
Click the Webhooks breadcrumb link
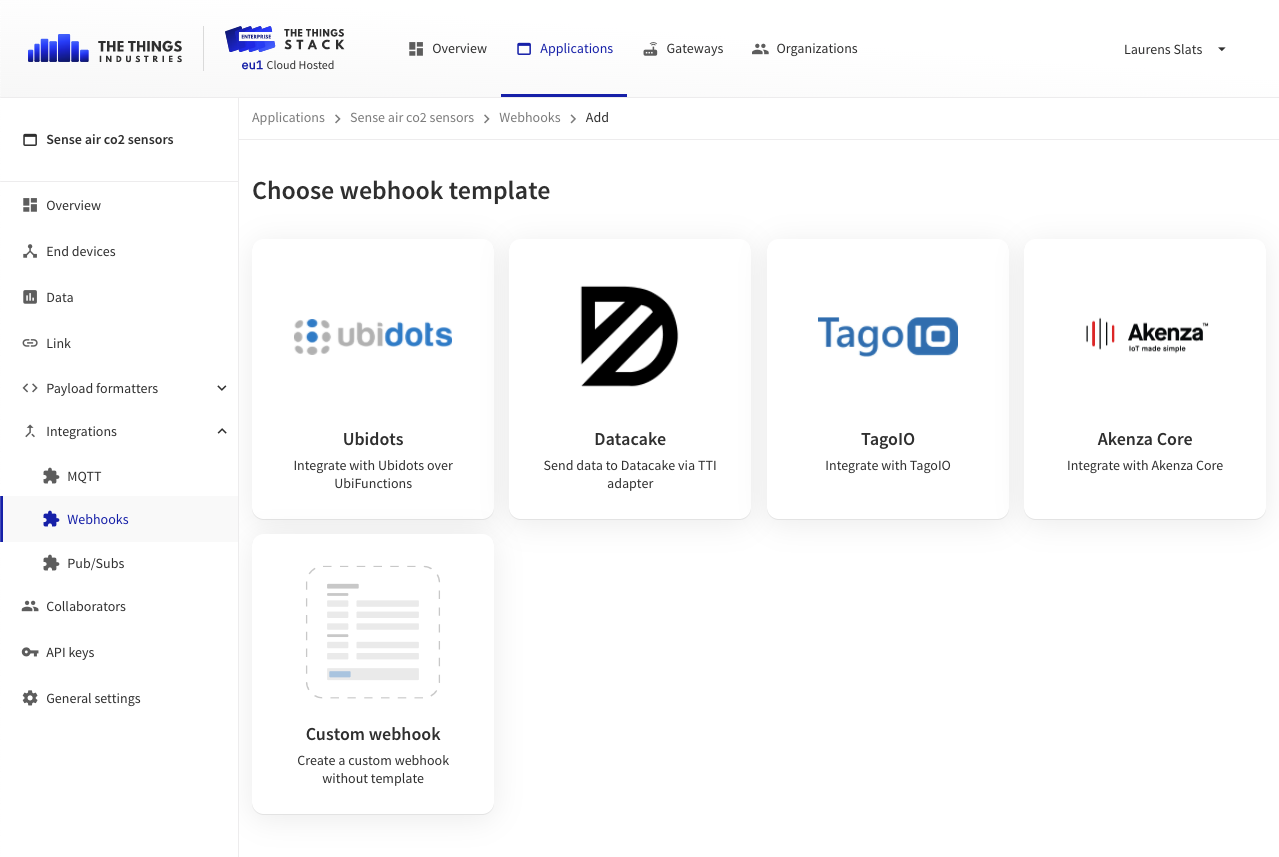coord(530,118)
